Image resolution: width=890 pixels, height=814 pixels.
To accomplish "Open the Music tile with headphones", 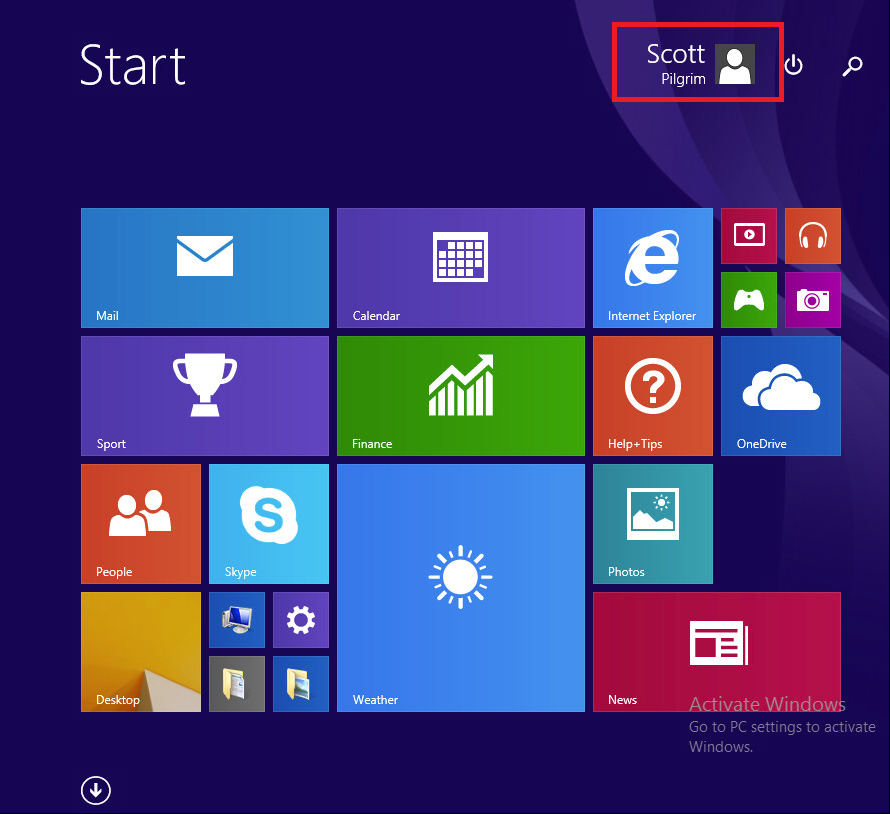I will tap(812, 236).
